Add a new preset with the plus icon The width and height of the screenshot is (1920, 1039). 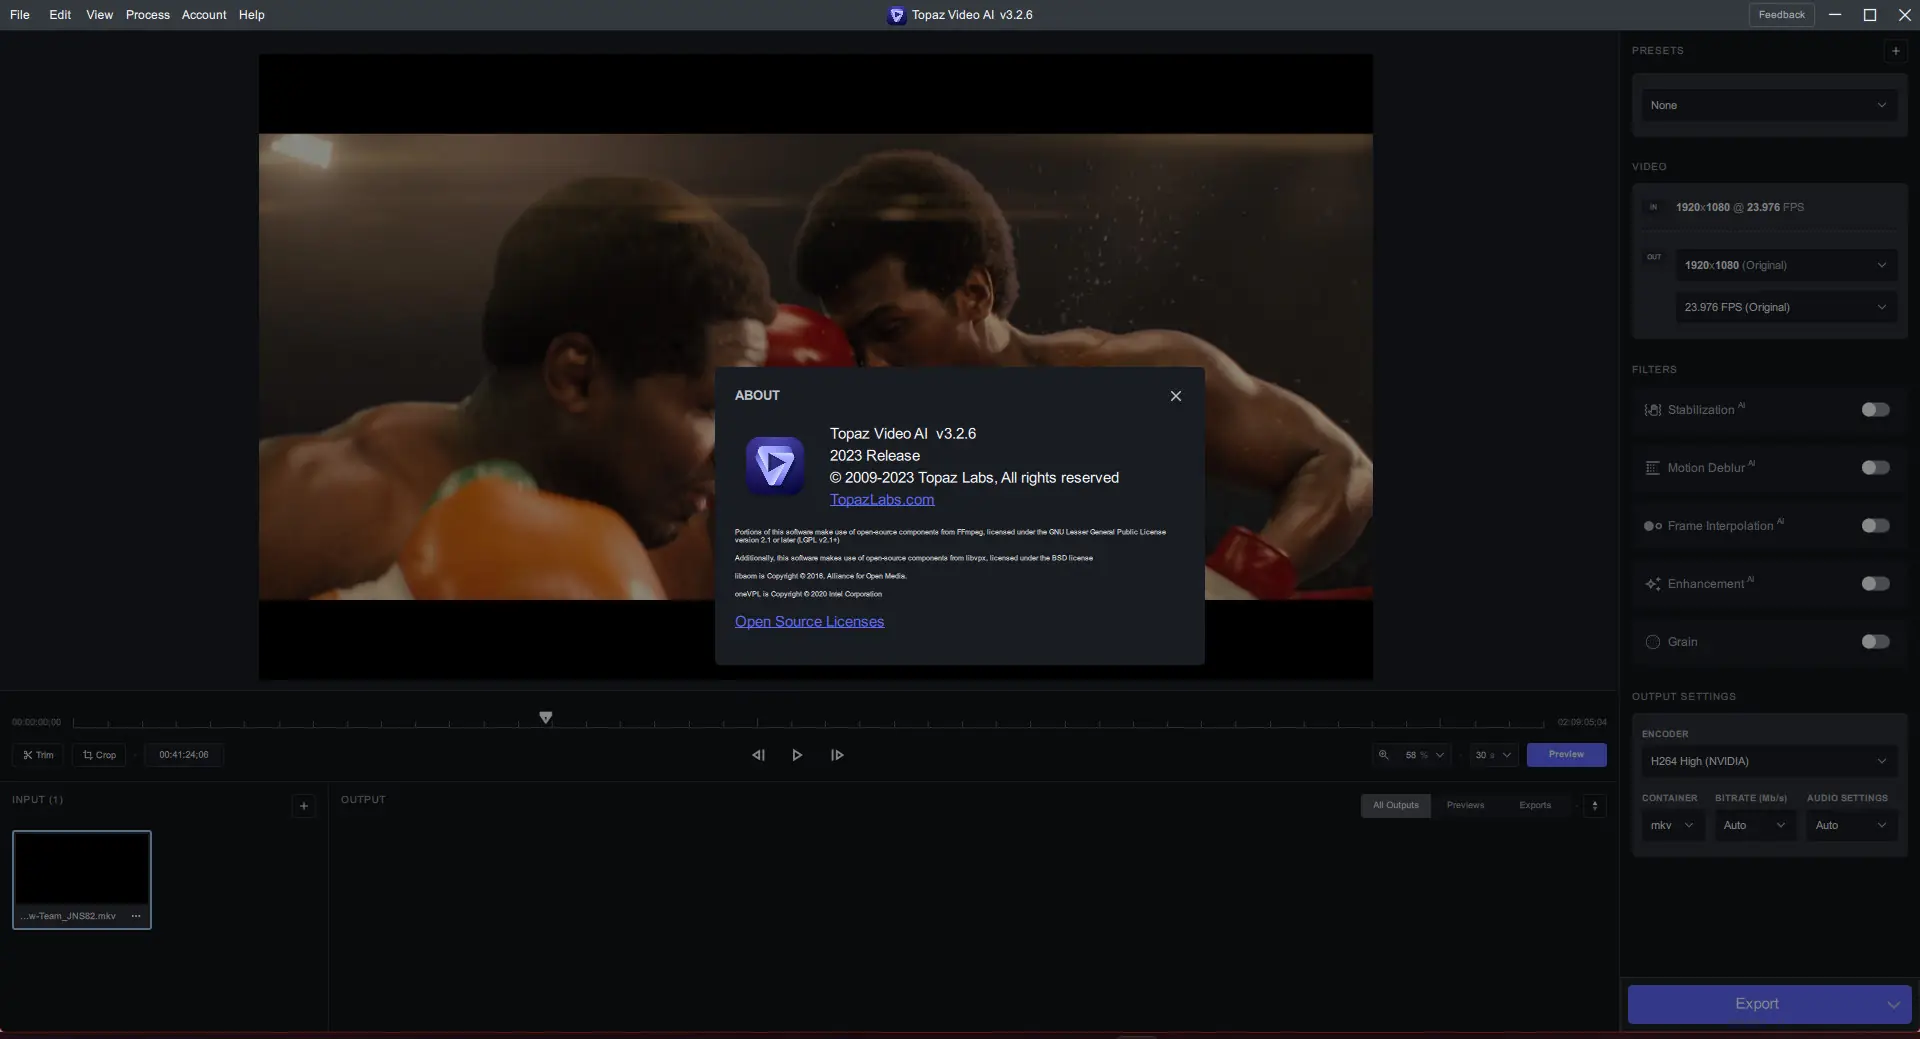click(1895, 51)
